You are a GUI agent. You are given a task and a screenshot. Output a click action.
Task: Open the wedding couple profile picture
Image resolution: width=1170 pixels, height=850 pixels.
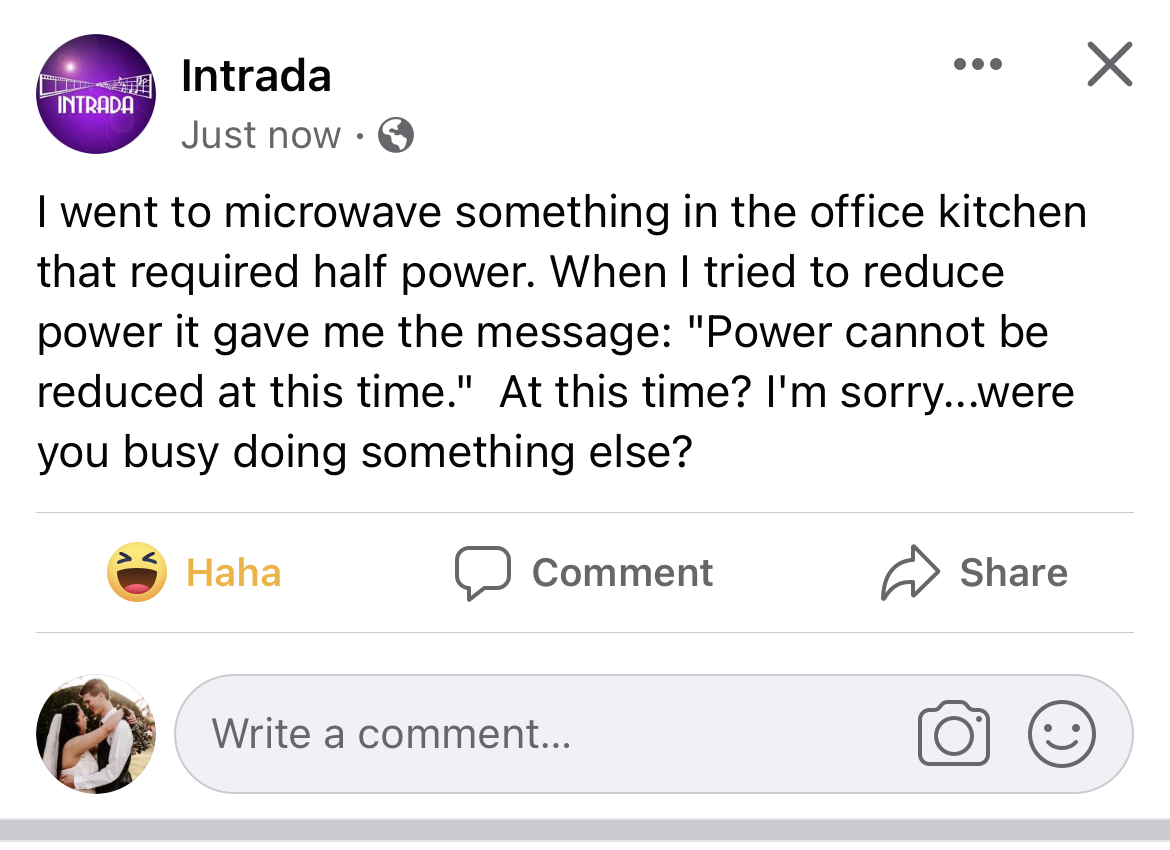[96, 735]
